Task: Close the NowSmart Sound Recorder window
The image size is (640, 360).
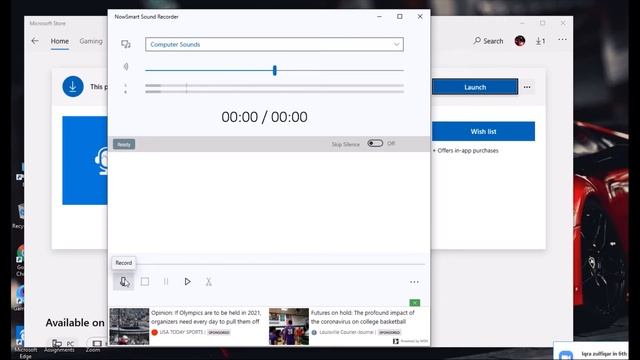Action: tap(420, 17)
